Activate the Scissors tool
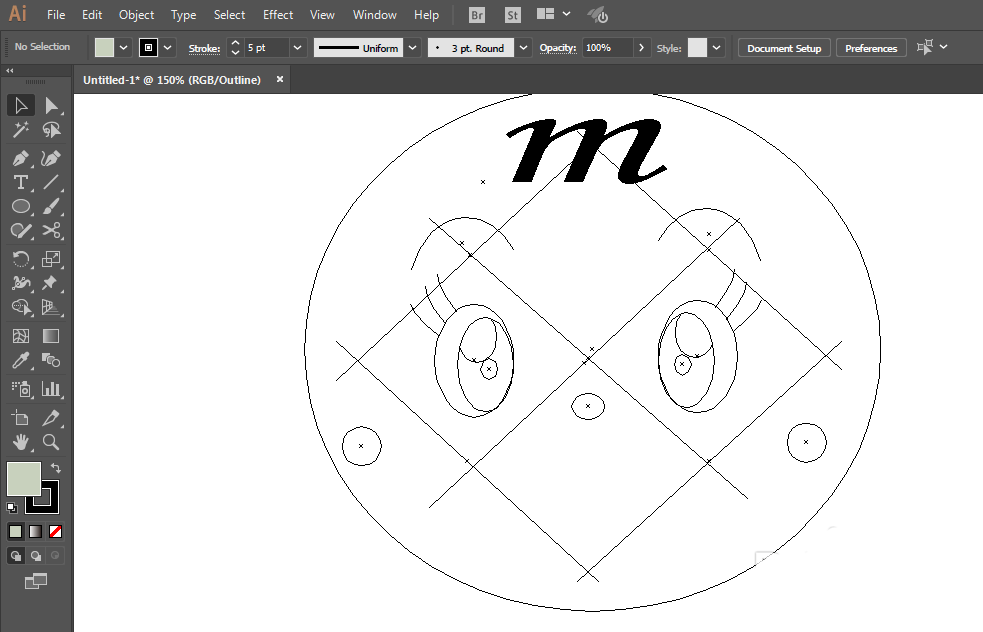This screenshot has height=632, width=983. pyautogui.click(x=51, y=231)
